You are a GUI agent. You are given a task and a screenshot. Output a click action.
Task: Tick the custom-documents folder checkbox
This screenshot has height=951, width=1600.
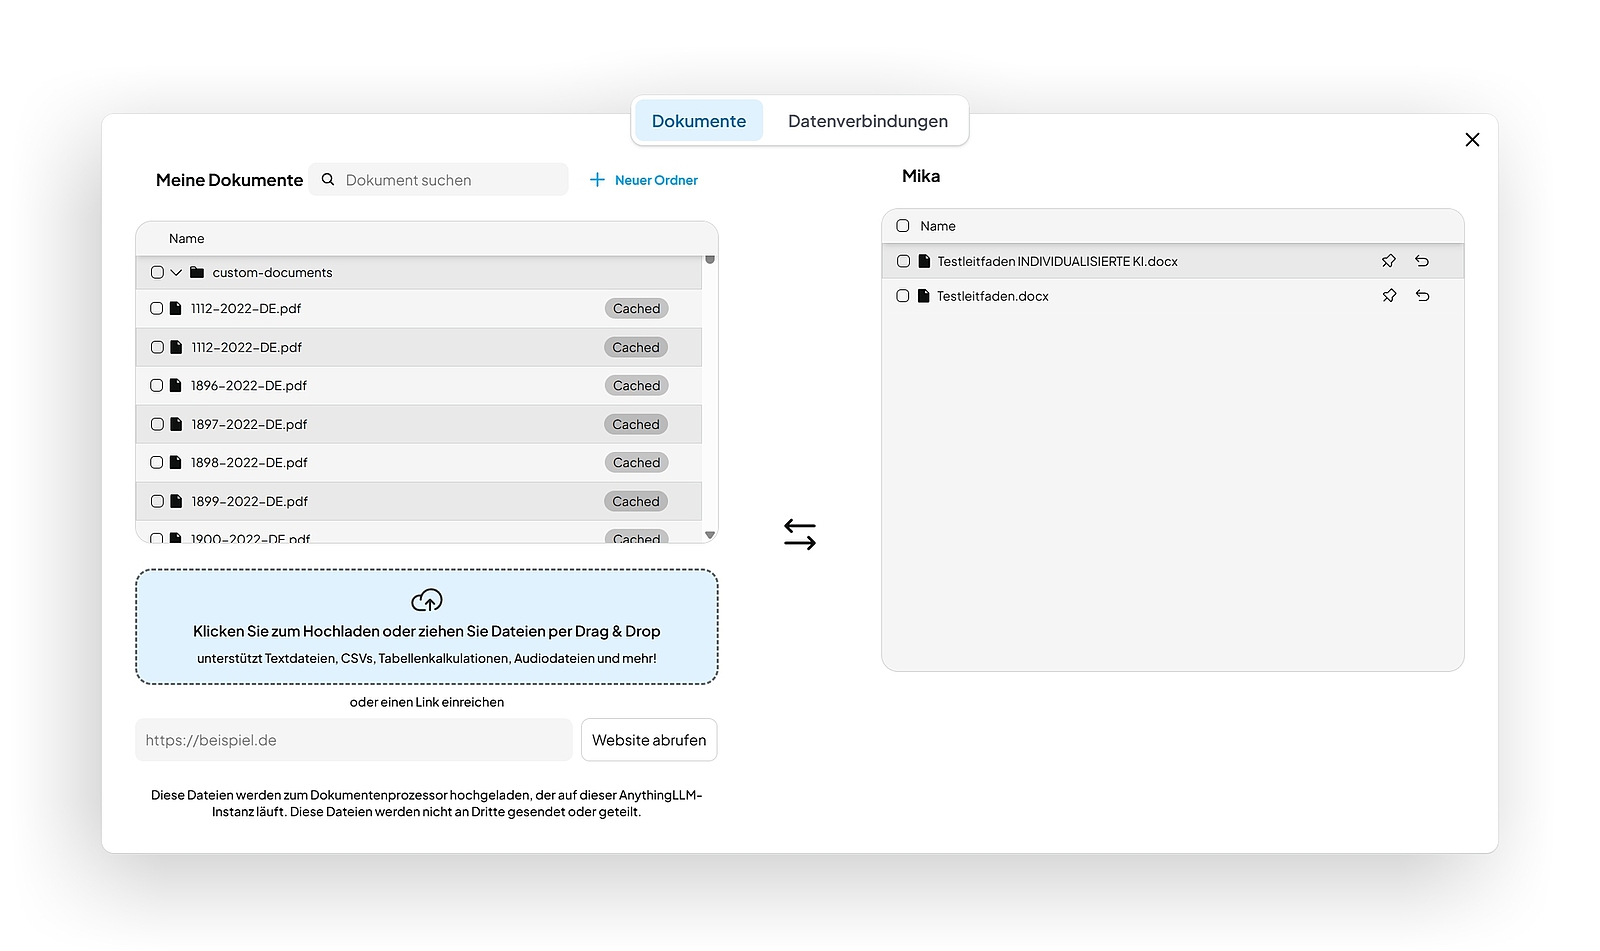pyautogui.click(x=157, y=272)
